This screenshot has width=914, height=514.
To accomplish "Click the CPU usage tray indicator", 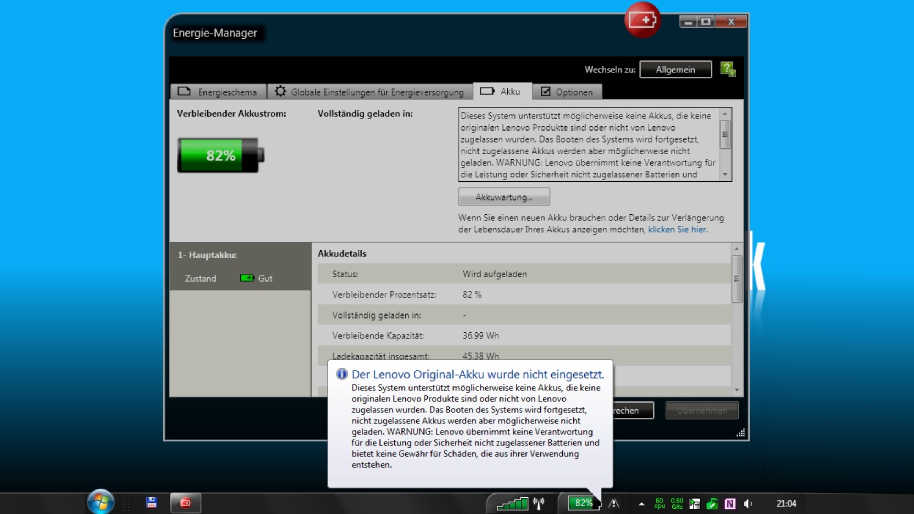I will [x=659, y=504].
